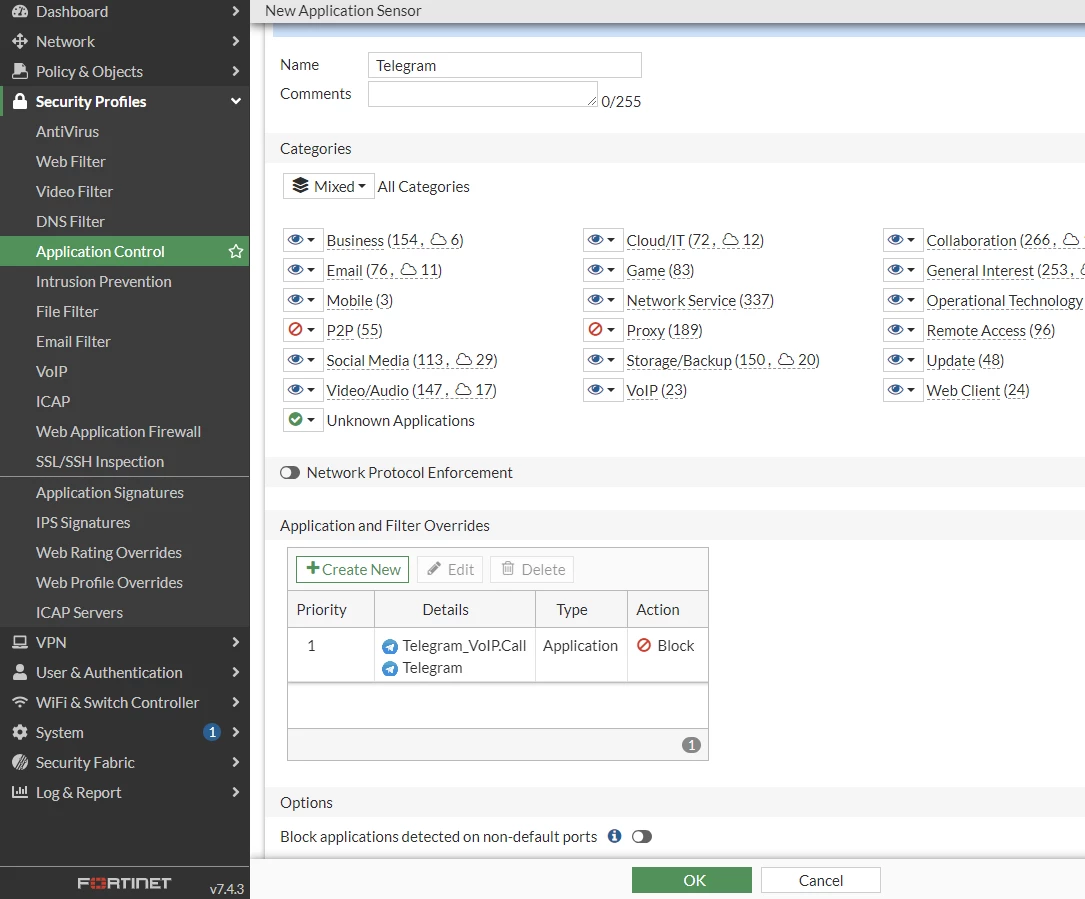The image size is (1085, 899).
Task: Toggle block applications on non-default ports
Action: coord(641,837)
